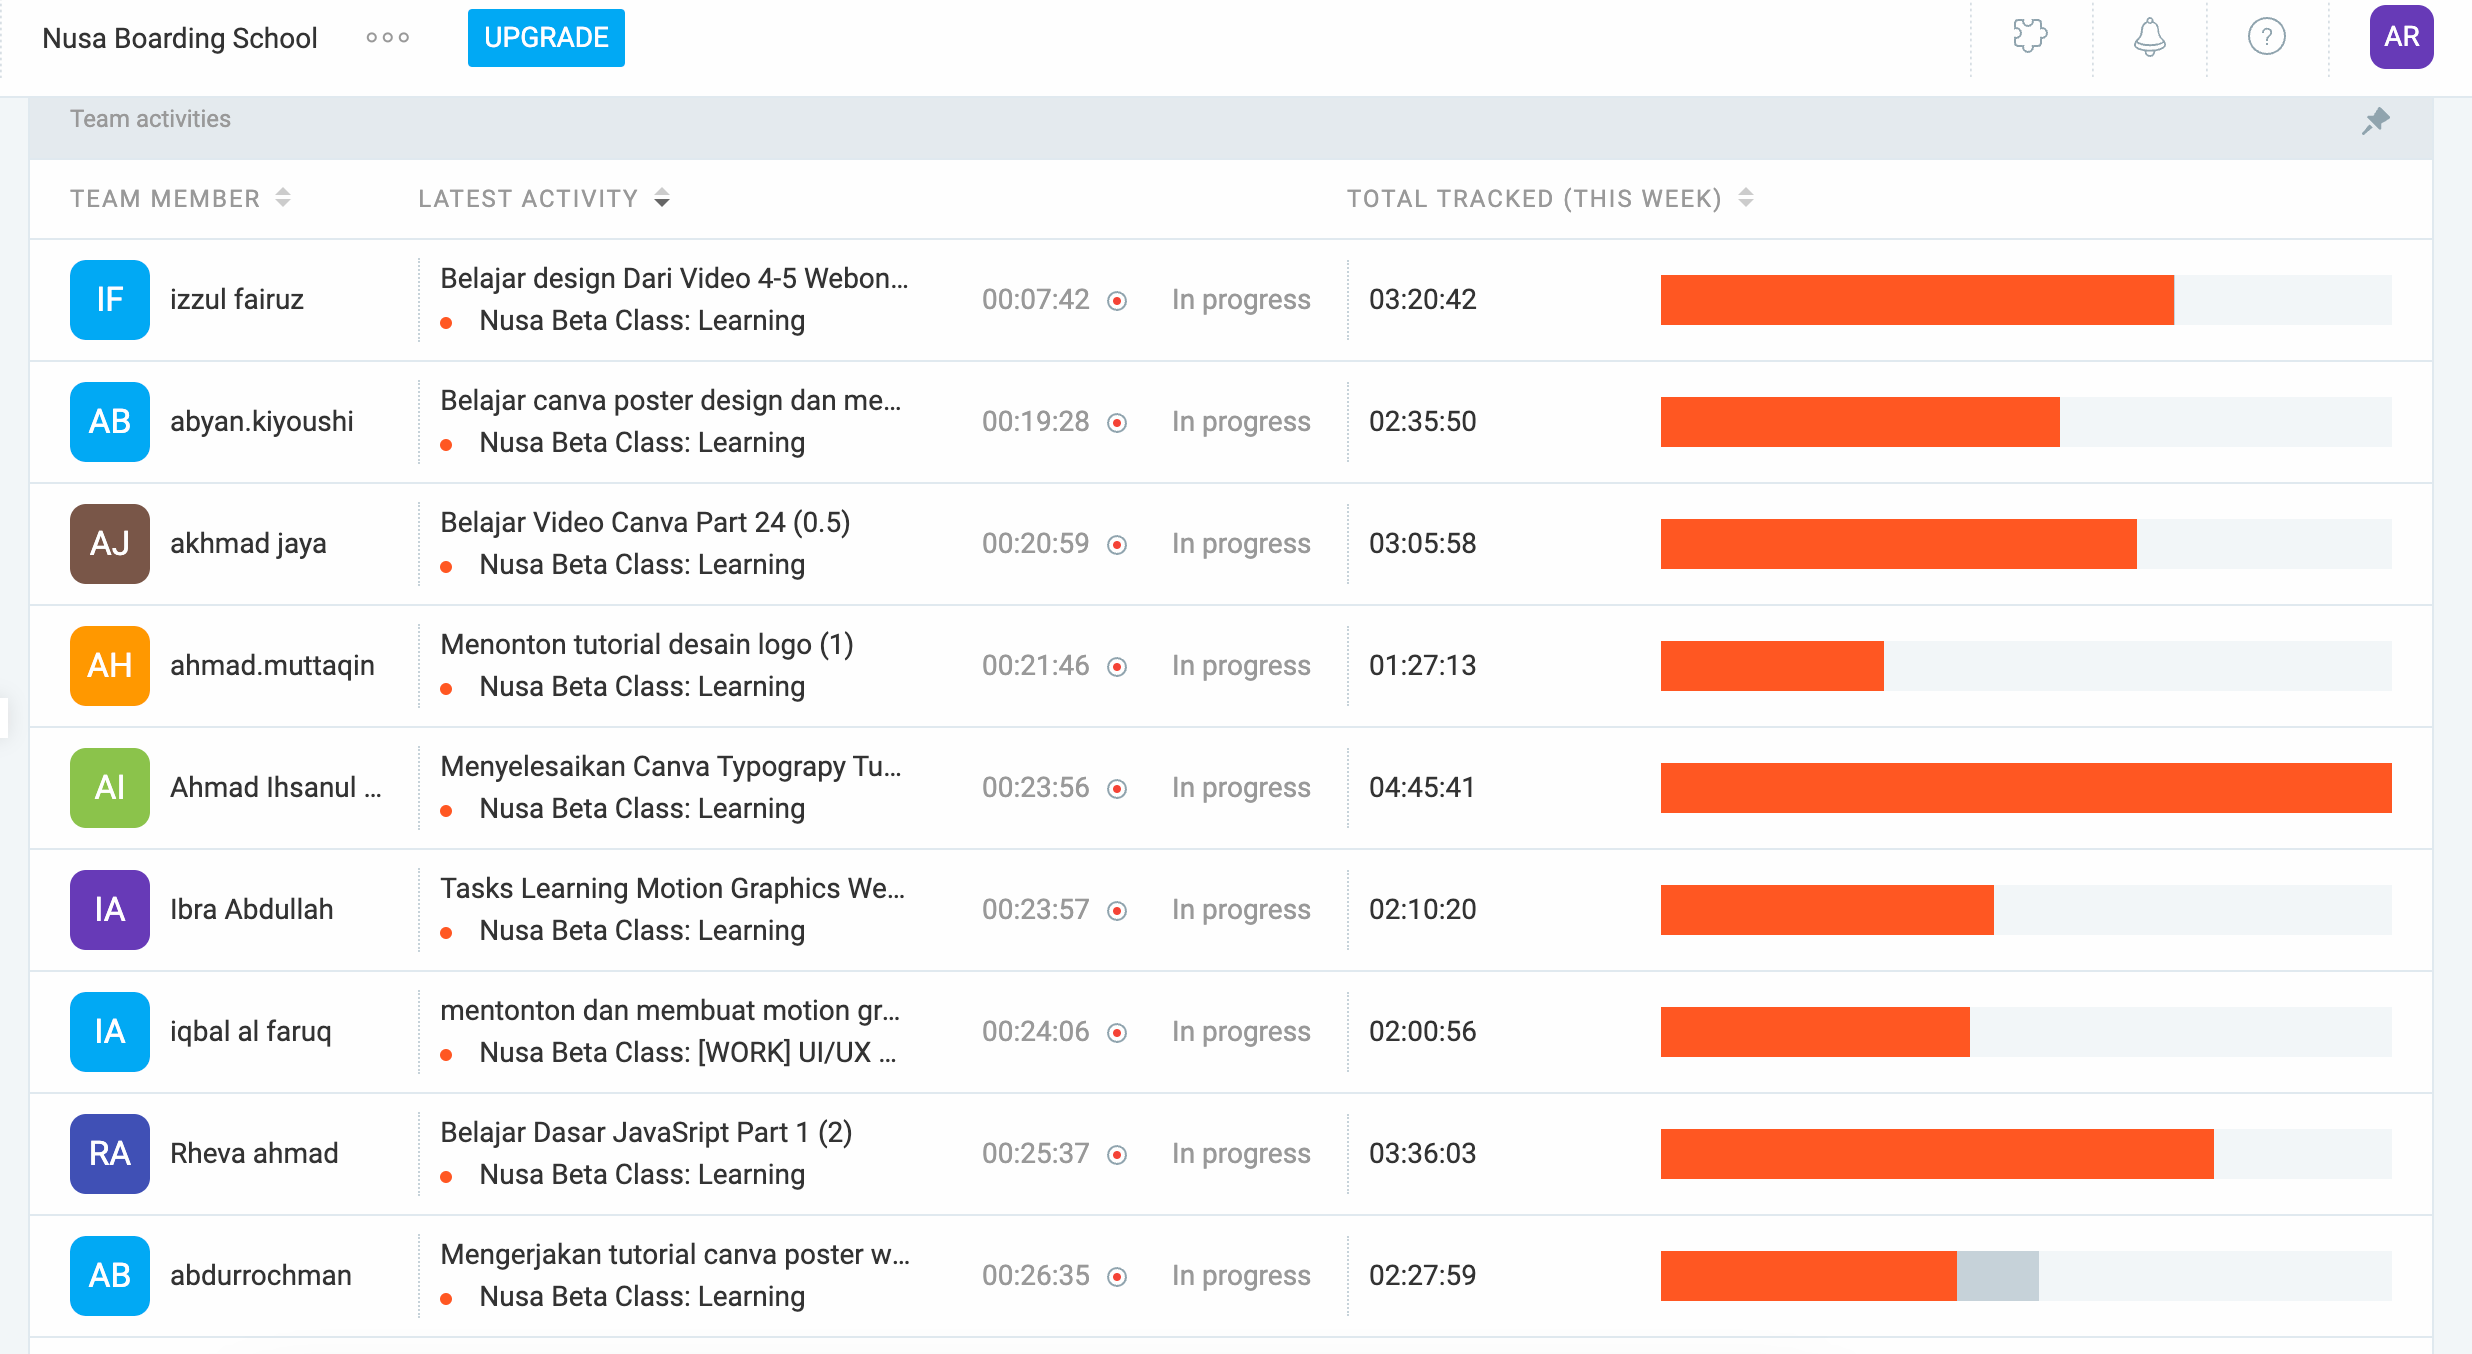Click recording indicator next to 00:07:42
Screen dimensions: 2472x1354
(x=1118, y=300)
